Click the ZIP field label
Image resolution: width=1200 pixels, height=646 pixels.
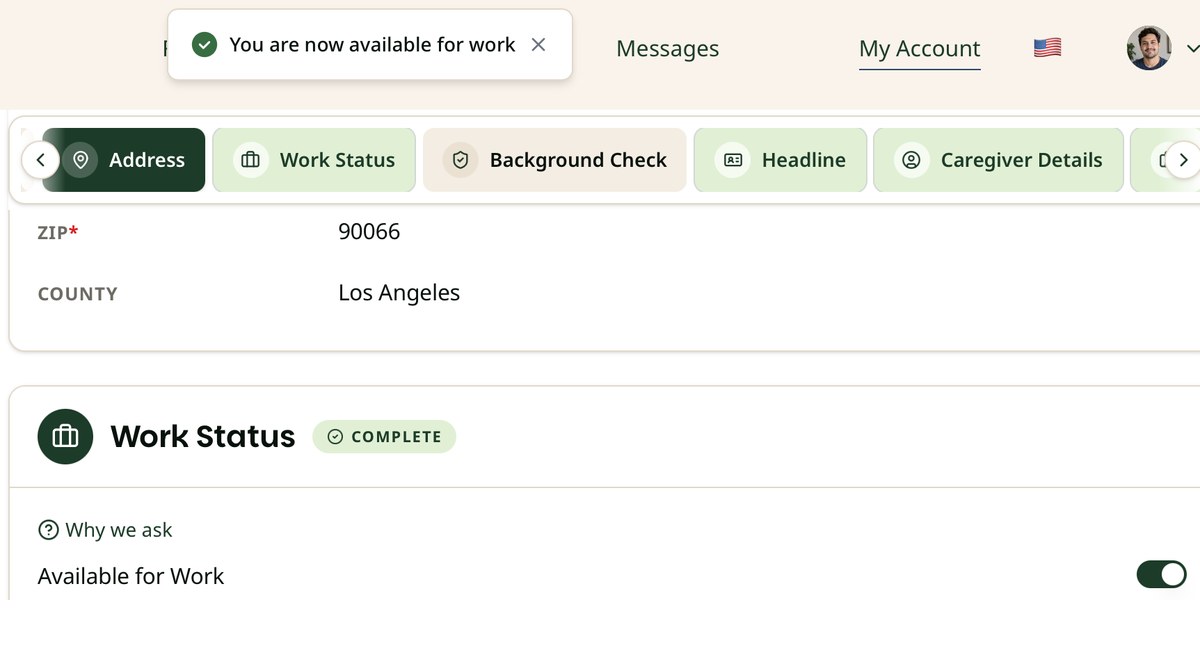pyautogui.click(x=58, y=233)
